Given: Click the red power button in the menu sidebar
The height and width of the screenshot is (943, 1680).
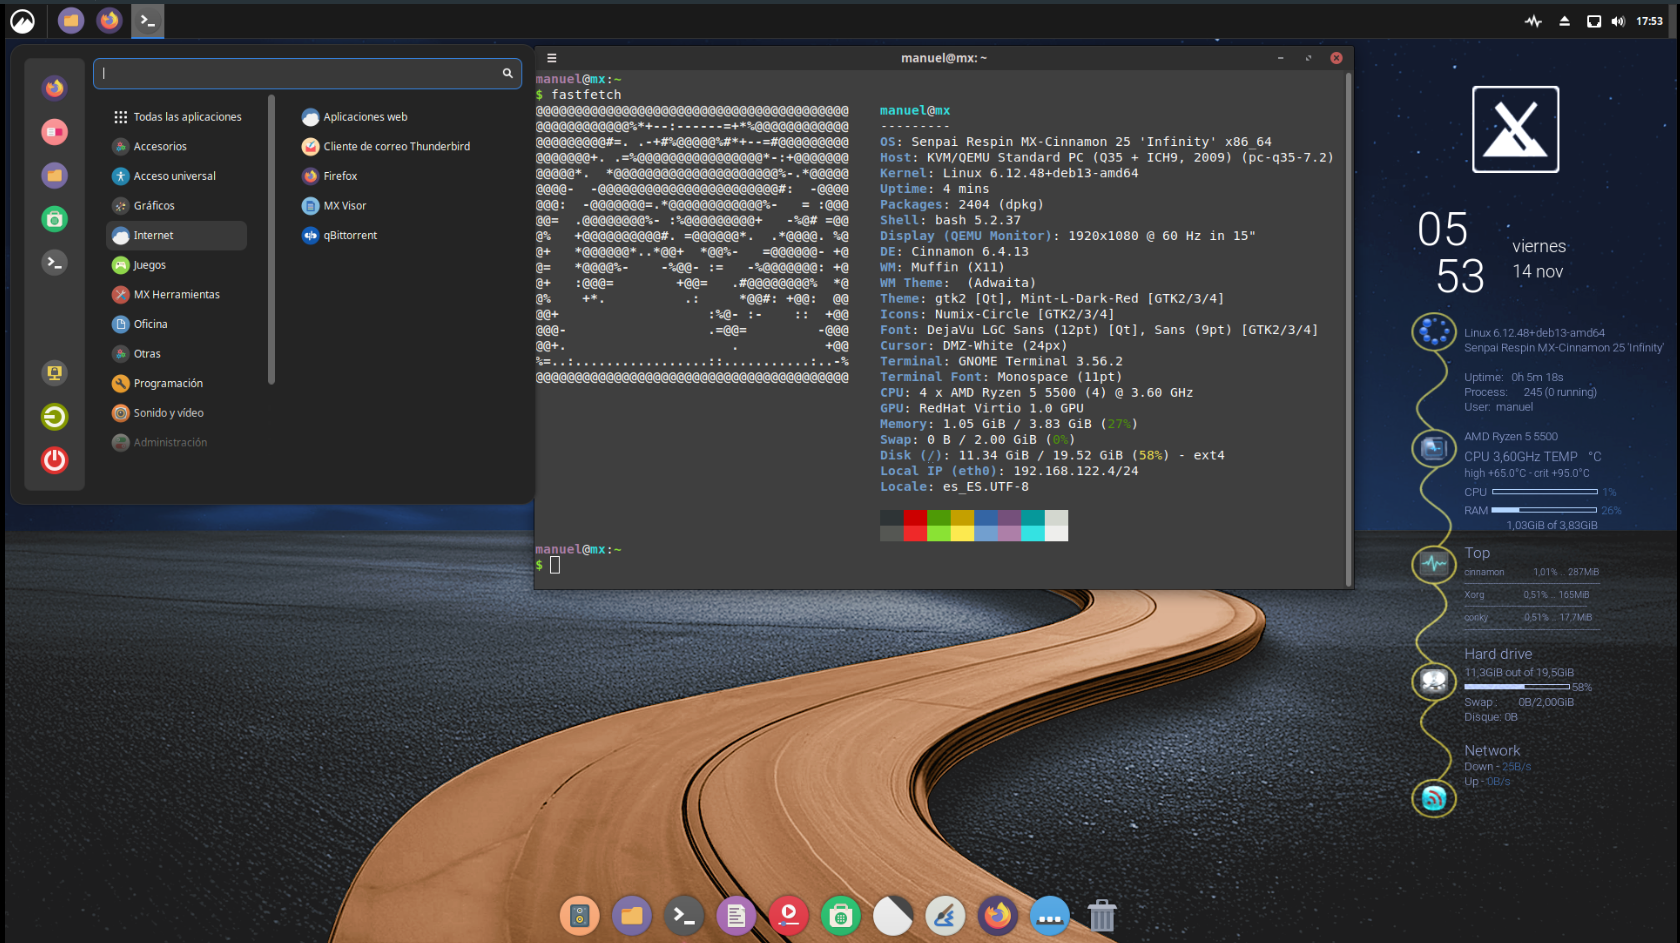Looking at the screenshot, I should [55, 460].
